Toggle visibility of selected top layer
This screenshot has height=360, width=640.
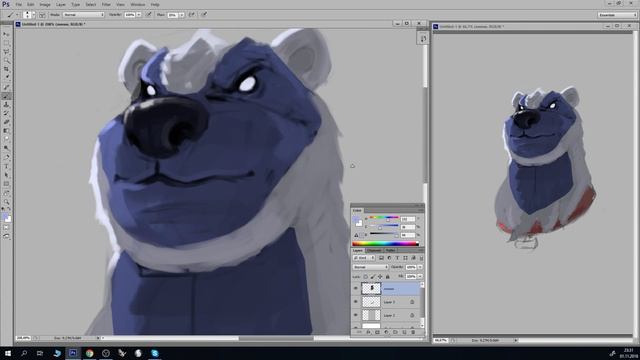[x=356, y=289]
